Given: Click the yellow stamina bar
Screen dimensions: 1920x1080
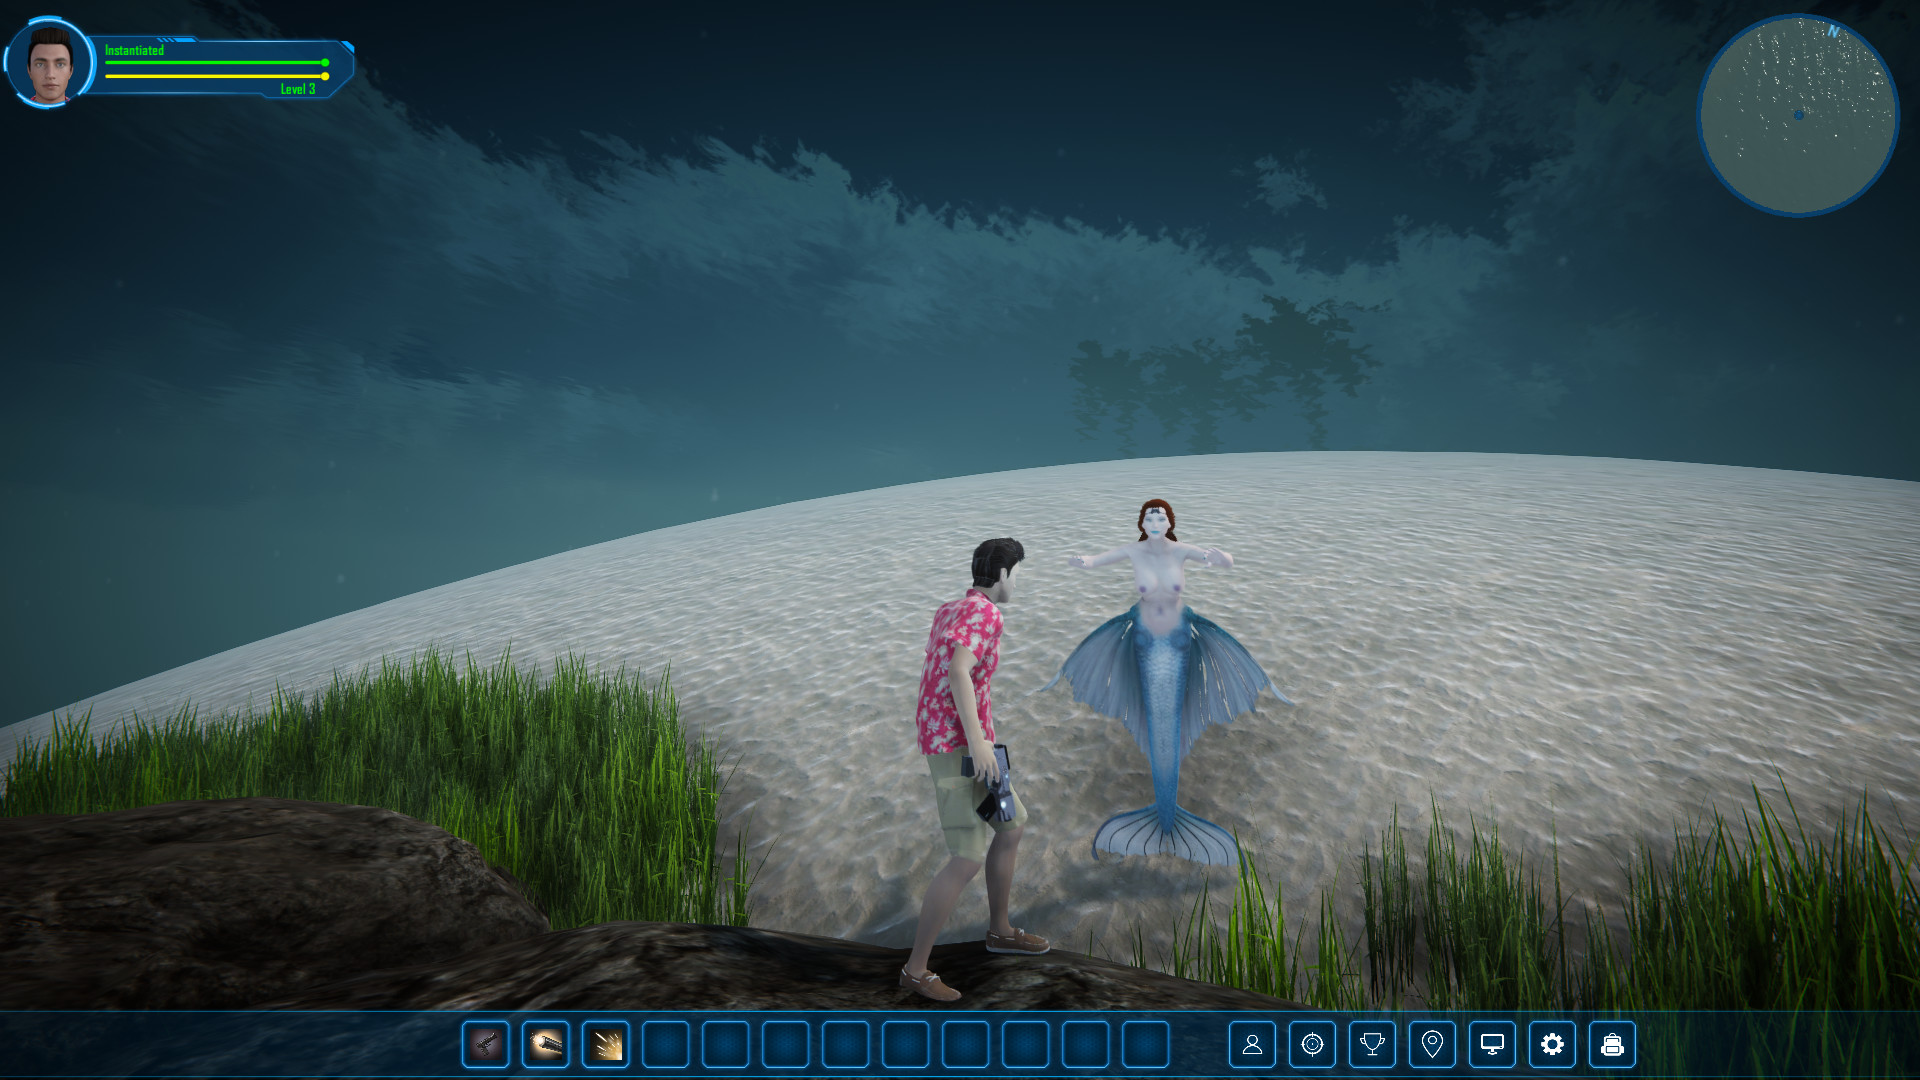Looking at the screenshot, I should coord(215,76).
